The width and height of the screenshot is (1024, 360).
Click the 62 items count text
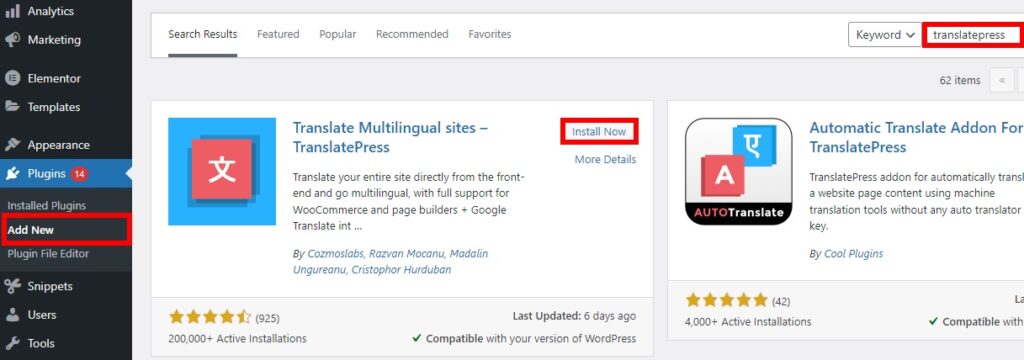point(960,80)
